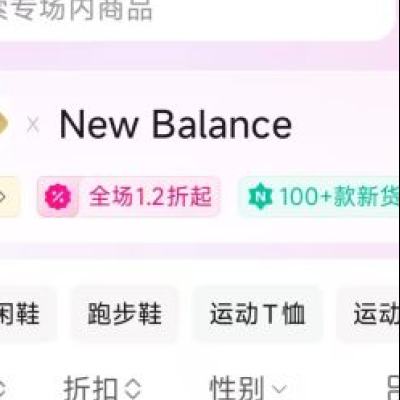This screenshot has width=400, height=400.
Task: Tap the New Balance brand title
Action: click(x=176, y=125)
